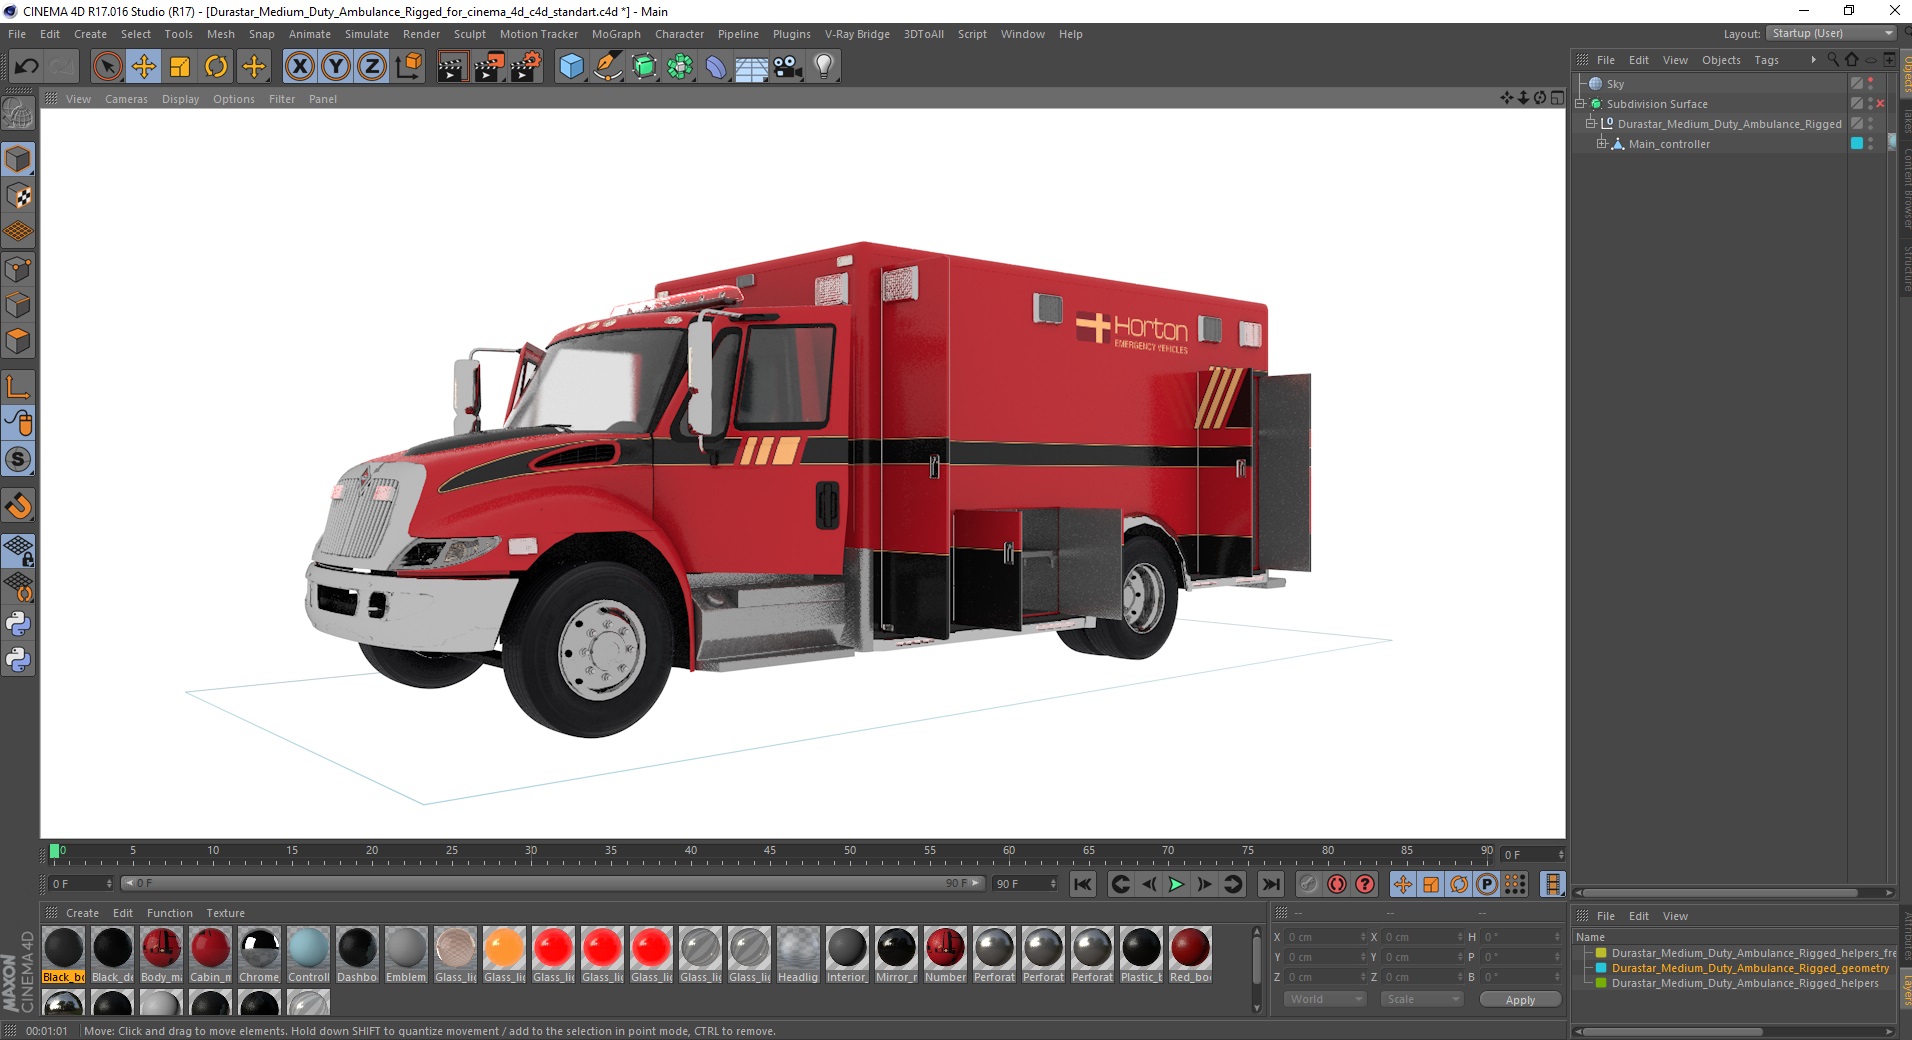The height and width of the screenshot is (1040, 1912).
Task: Toggle the Y axis lock
Action: tap(336, 67)
